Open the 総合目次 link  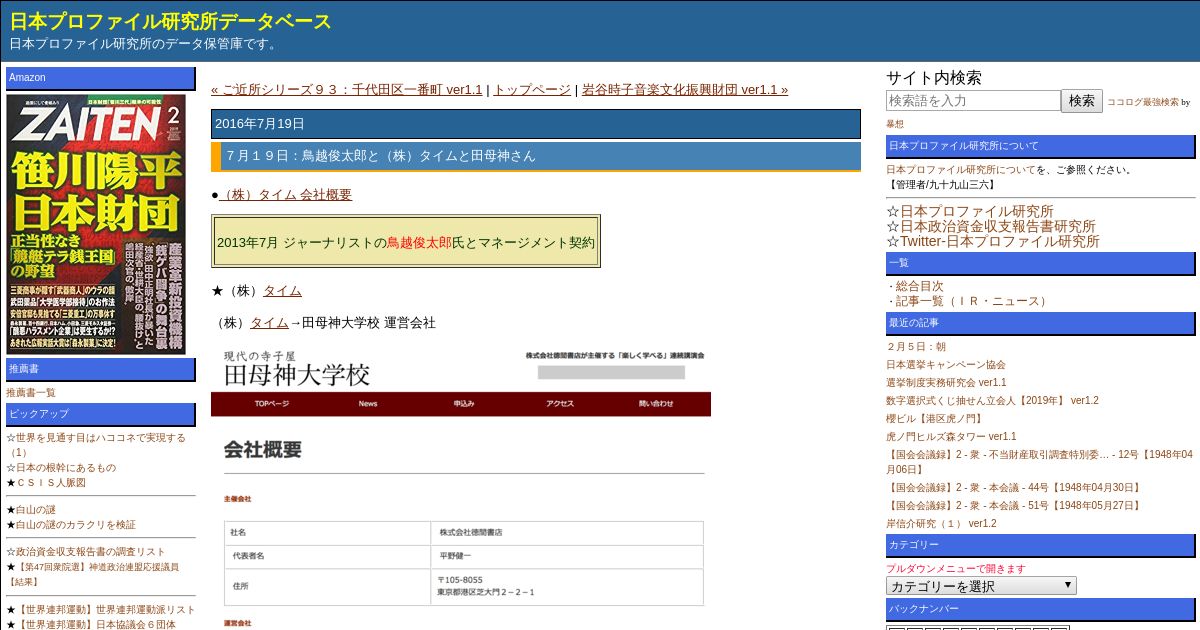(x=919, y=286)
